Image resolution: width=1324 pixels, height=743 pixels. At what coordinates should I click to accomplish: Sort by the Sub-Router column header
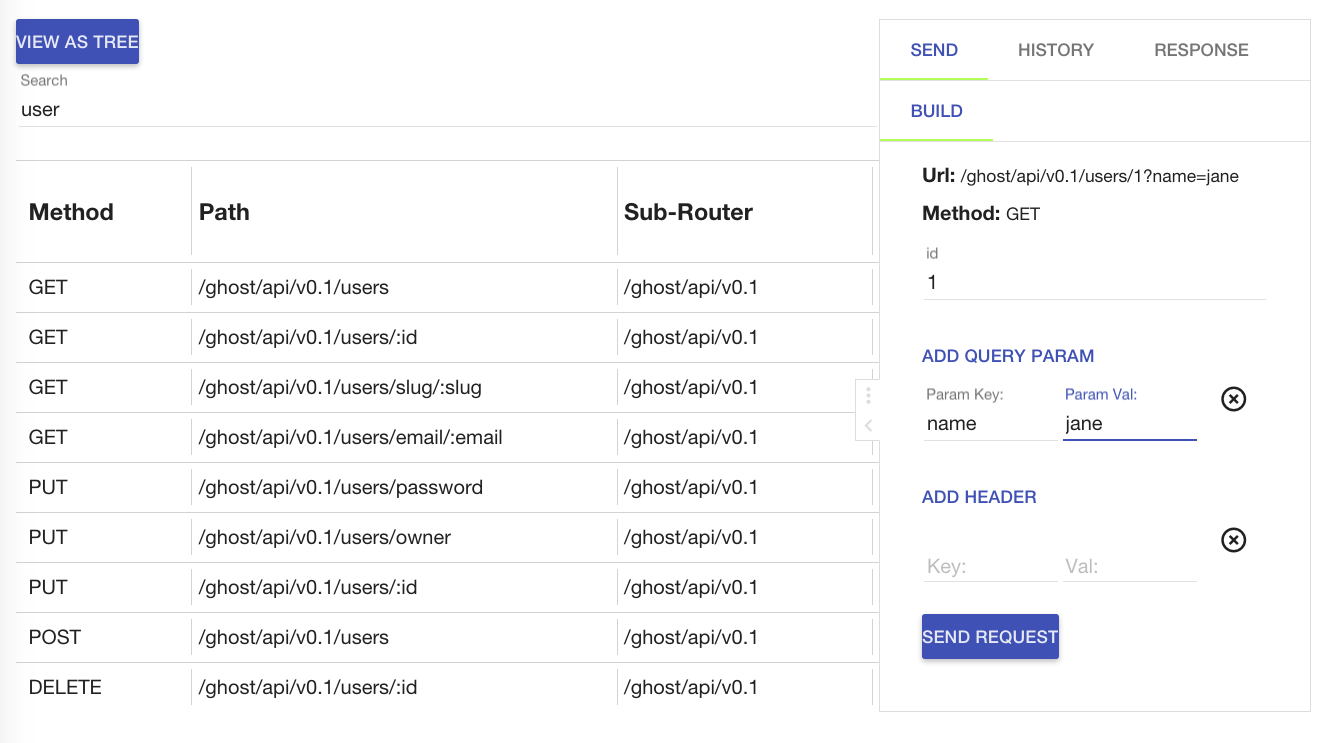click(x=688, y=212)
